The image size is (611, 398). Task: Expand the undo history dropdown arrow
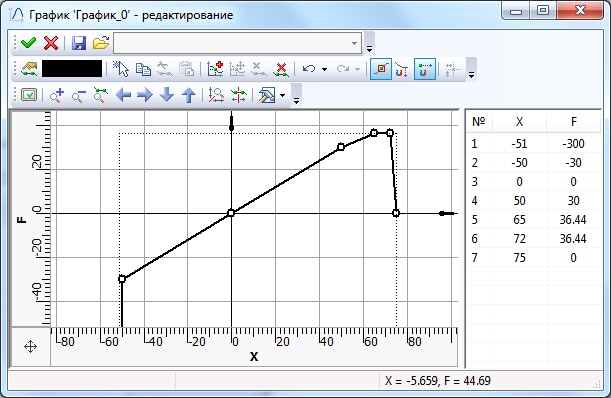pos(324,69)
